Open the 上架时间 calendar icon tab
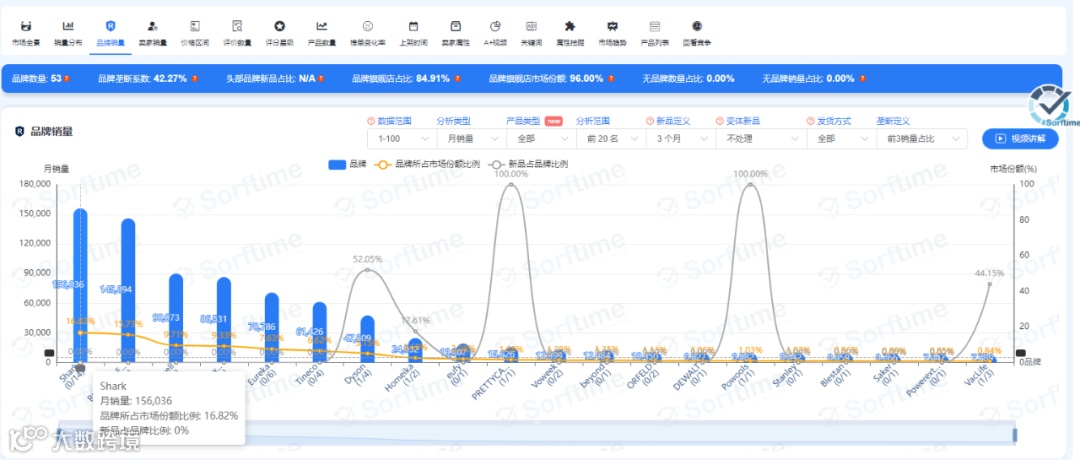 click(413, 33)
